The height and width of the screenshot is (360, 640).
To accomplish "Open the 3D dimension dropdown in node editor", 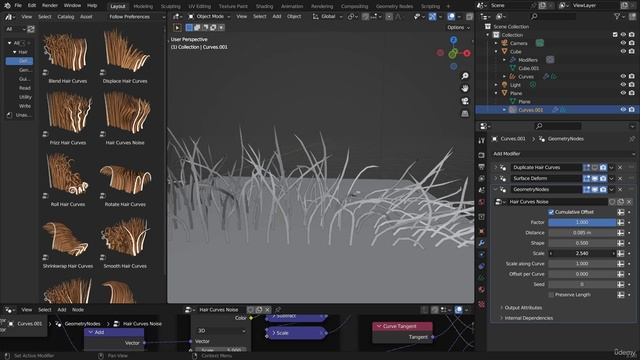I will 221,331.
